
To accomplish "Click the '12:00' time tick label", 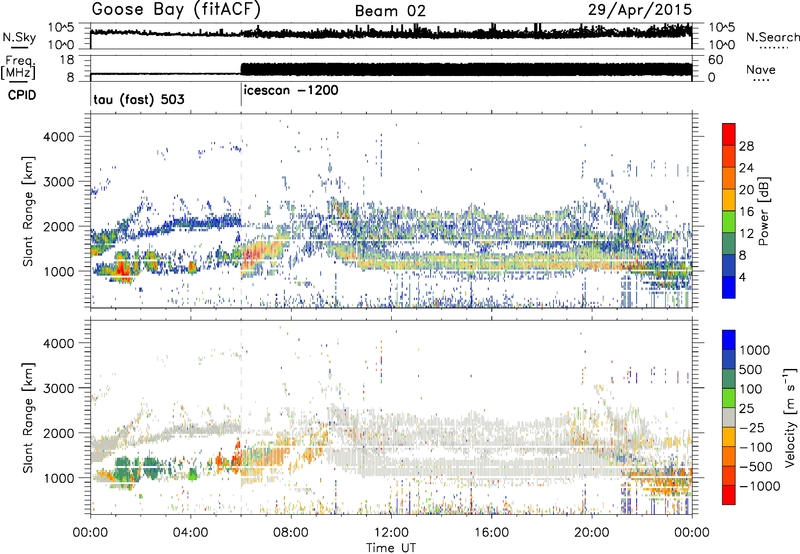I will pyautogui.click(x=391, y=533).
